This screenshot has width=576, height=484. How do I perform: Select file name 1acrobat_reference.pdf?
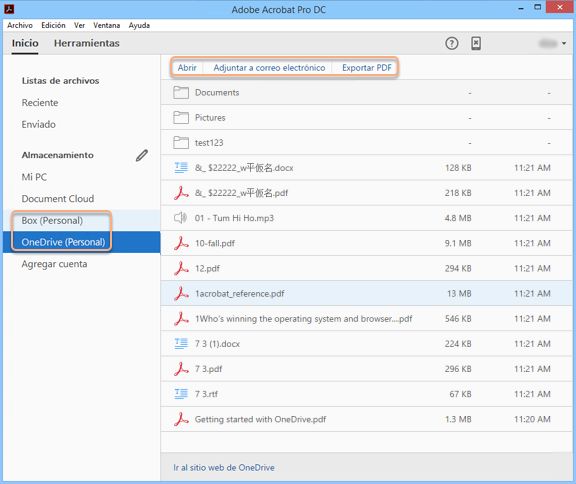pos(240,293)
